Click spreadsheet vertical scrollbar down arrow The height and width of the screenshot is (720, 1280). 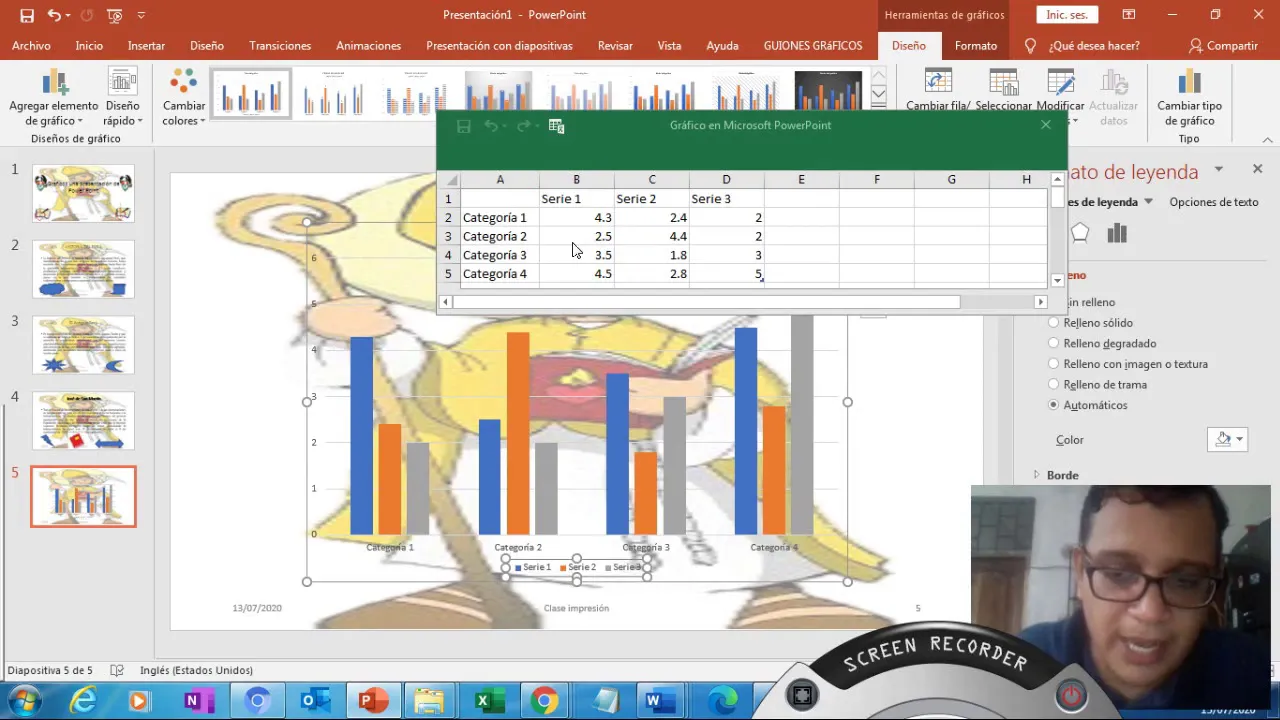[x=1057, y=281]
